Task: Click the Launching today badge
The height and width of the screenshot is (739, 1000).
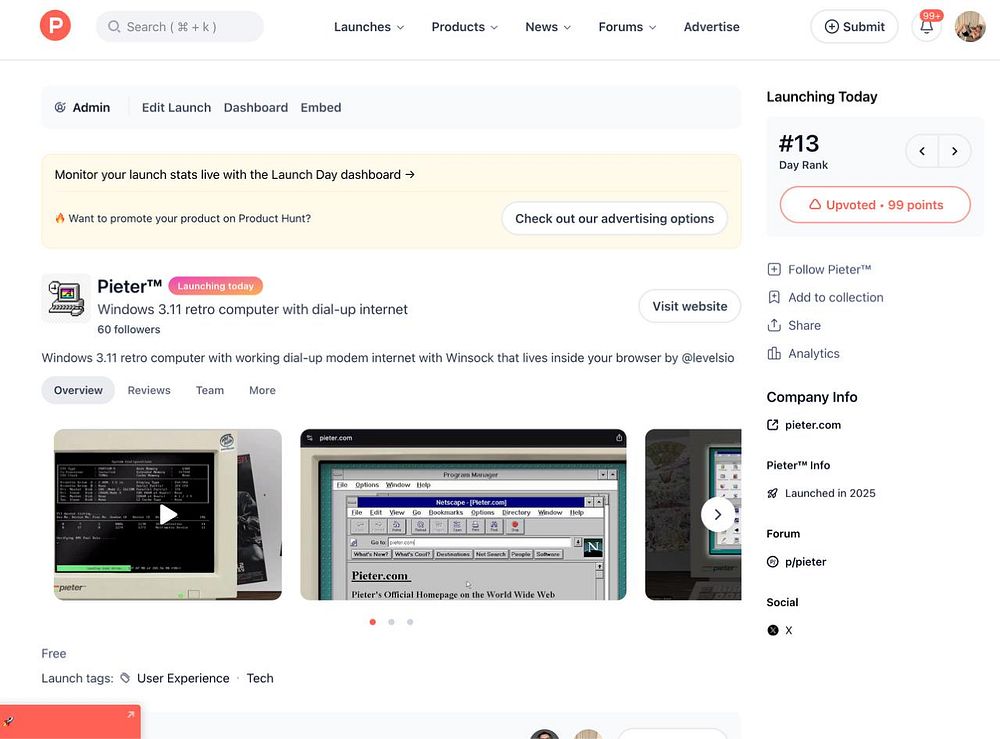Action: (x=216, y=286)
